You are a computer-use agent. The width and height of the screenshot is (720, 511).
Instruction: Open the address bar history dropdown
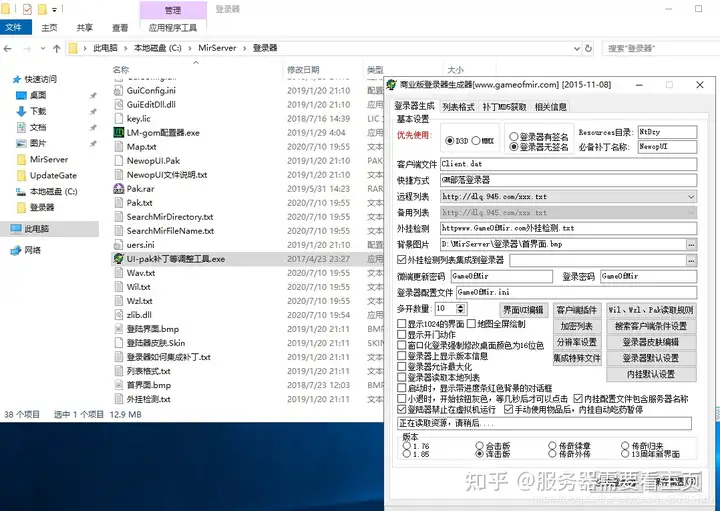click(577, 48)
